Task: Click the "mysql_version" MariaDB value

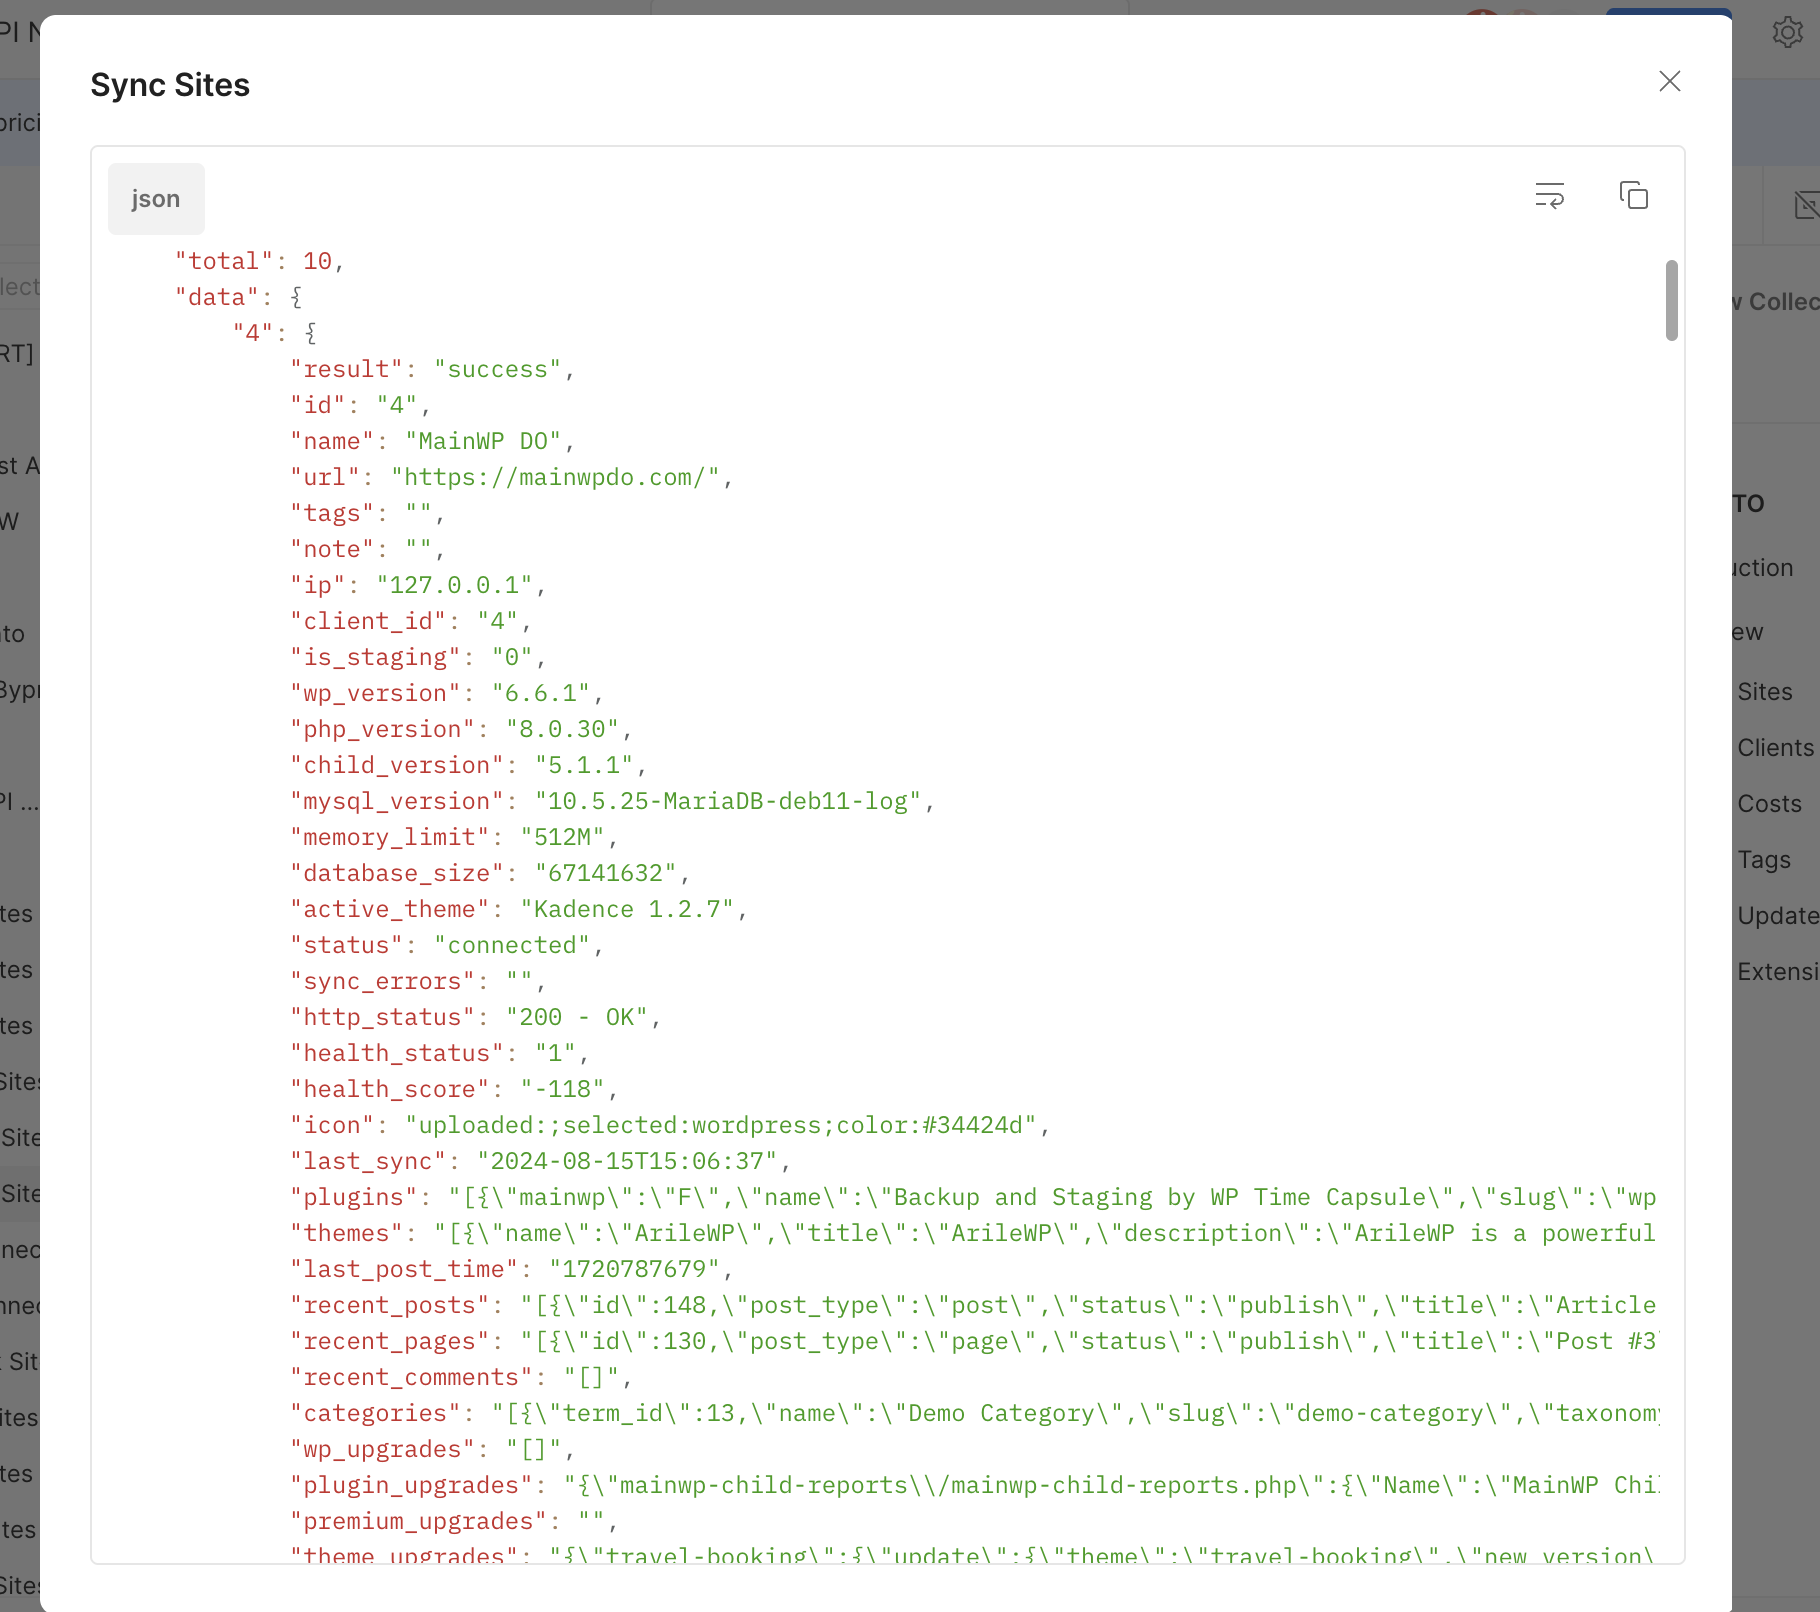Action: coord(727,802)
